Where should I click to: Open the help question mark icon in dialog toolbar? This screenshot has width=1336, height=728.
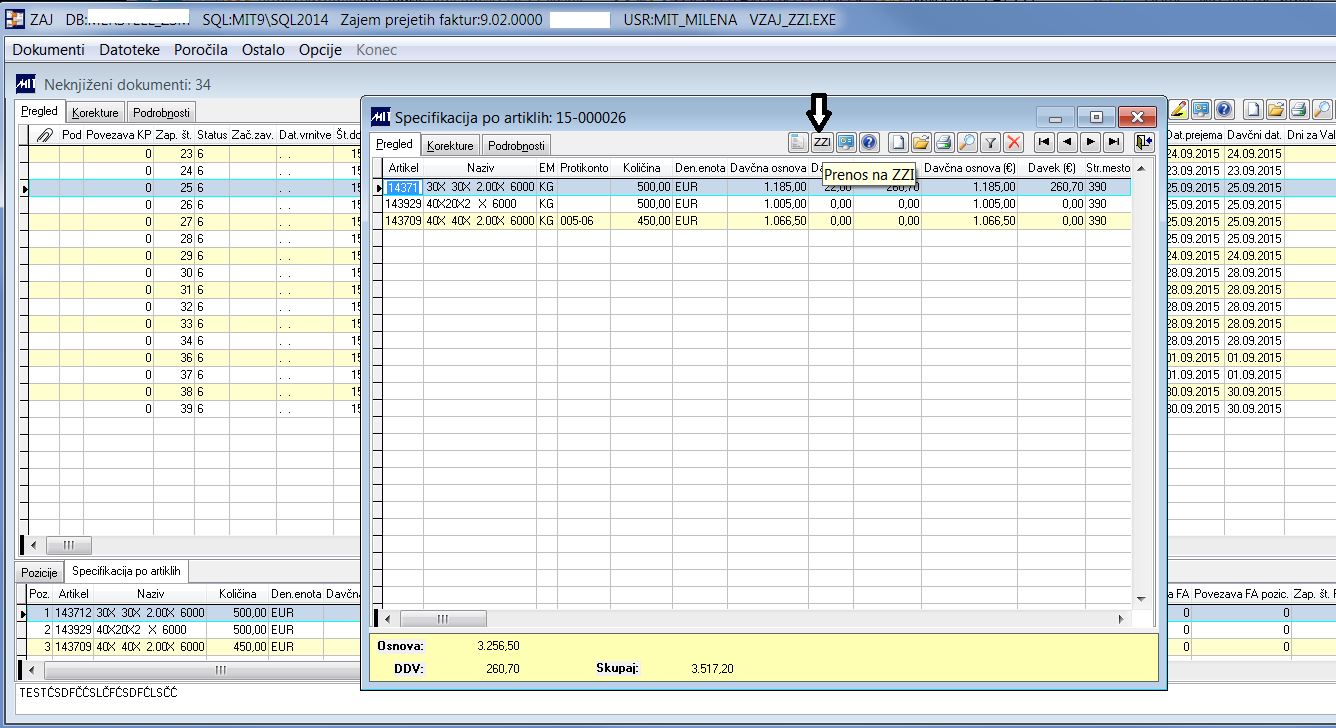[x=869, y=143]
